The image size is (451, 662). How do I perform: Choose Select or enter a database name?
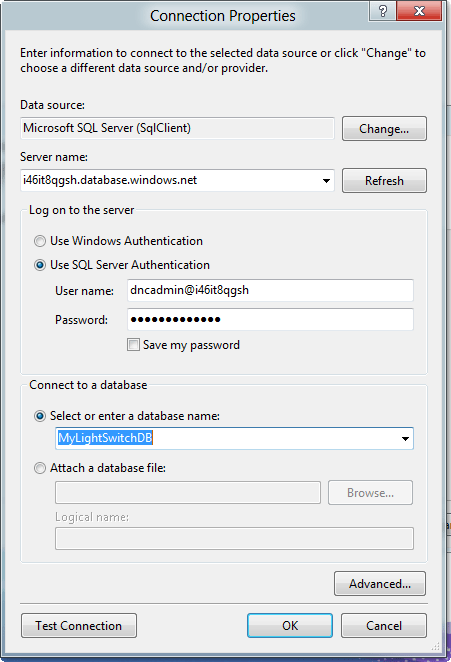40,416
